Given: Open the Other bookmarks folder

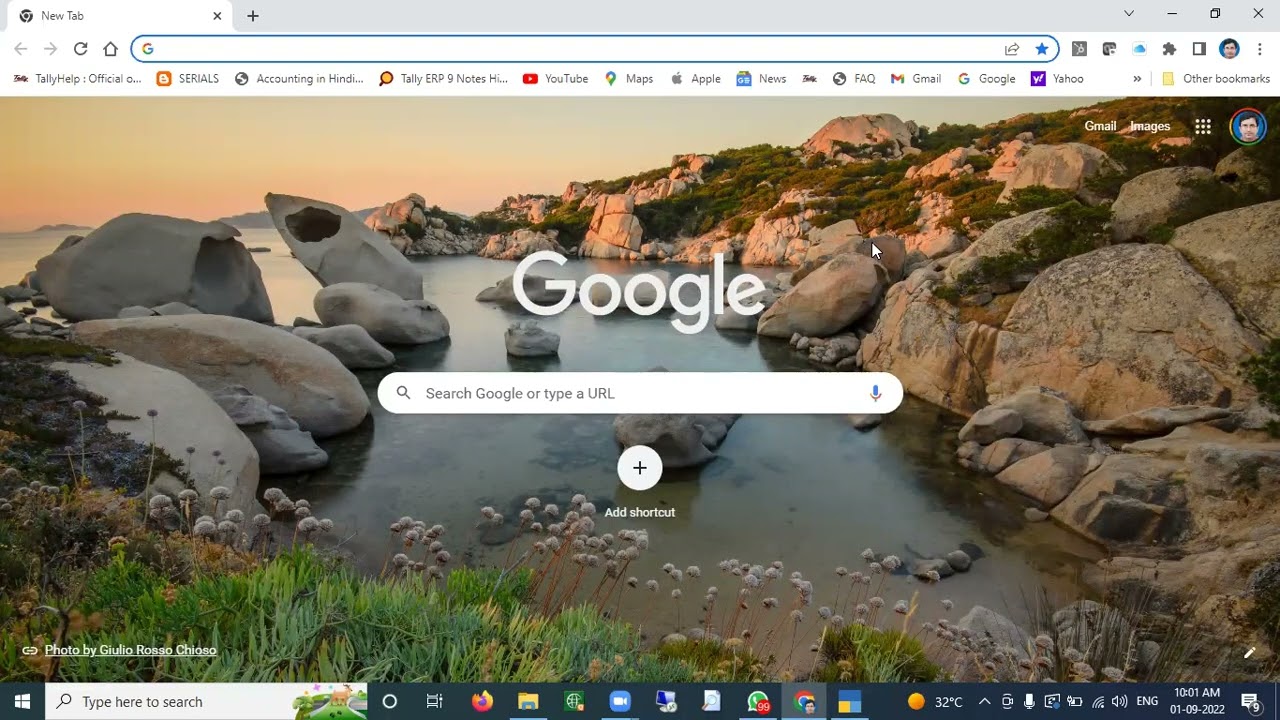Looking at the screenshot, I should pyautogui.click(x=1215, y=79).
